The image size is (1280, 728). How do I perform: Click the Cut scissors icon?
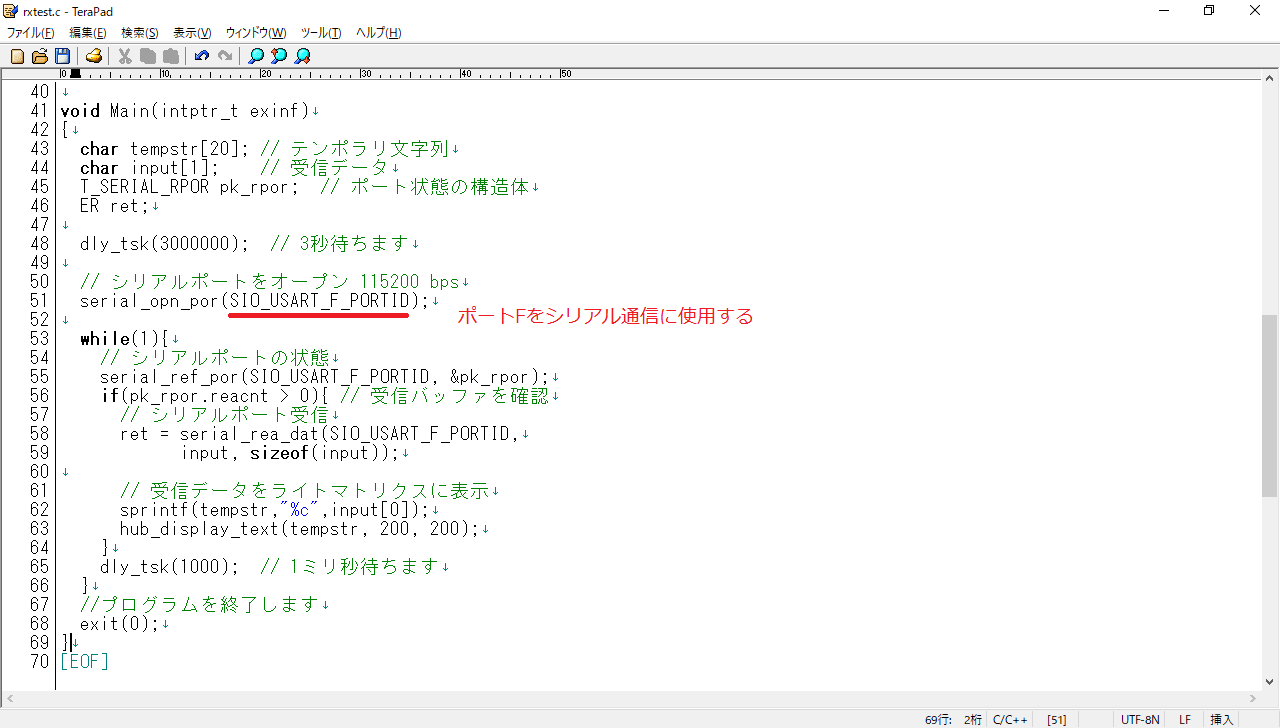click(x=125, y=56)
